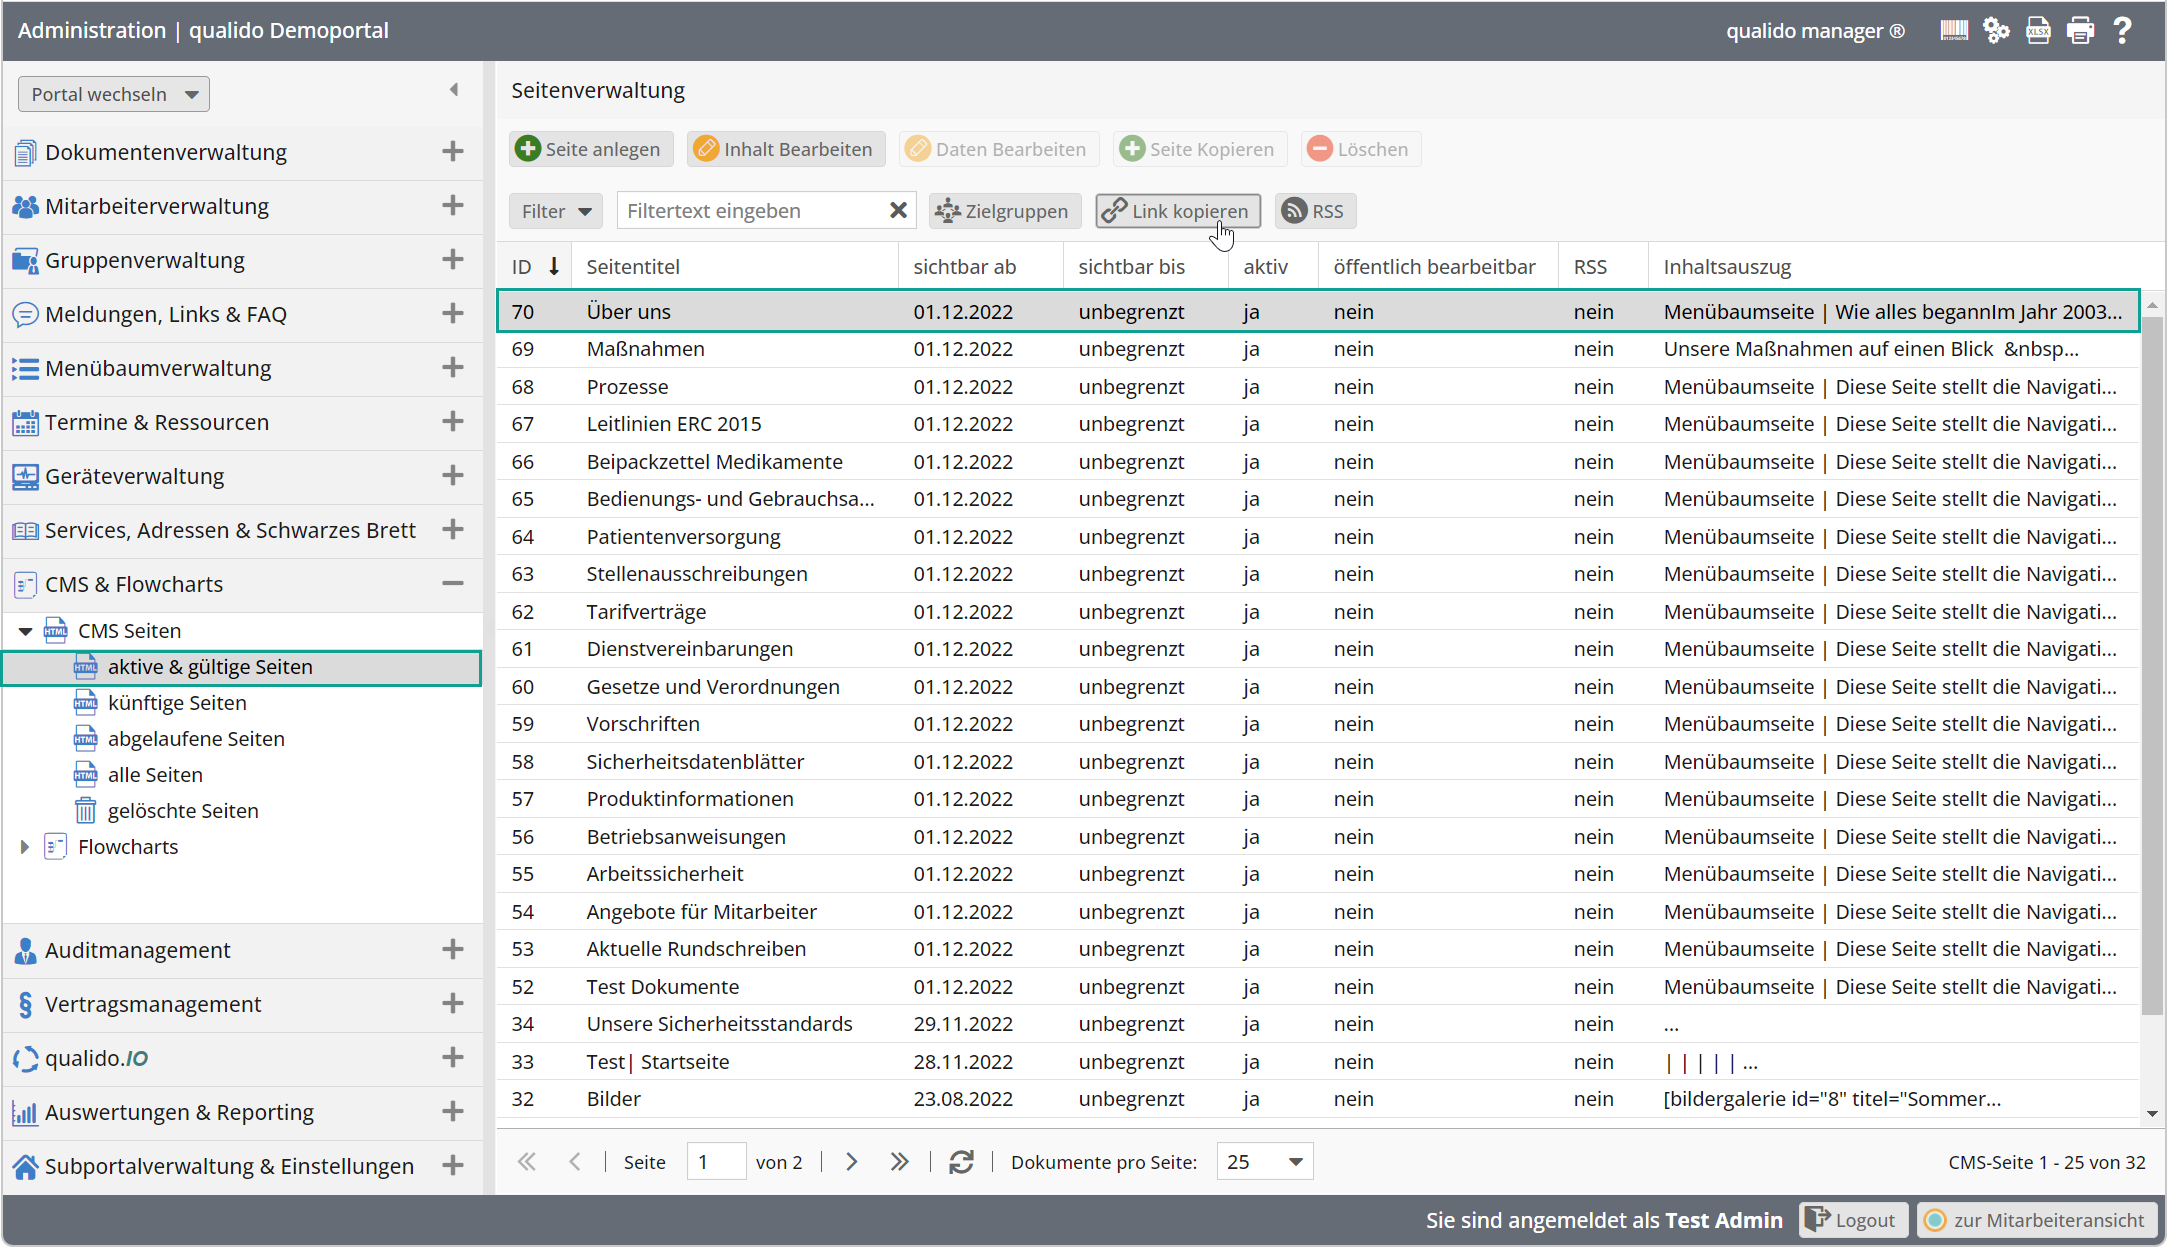2169x1249 pixels.
Task: Click the Inhalt Bearbeiten button
Action: pyautogui.click(x=786, y=149)
